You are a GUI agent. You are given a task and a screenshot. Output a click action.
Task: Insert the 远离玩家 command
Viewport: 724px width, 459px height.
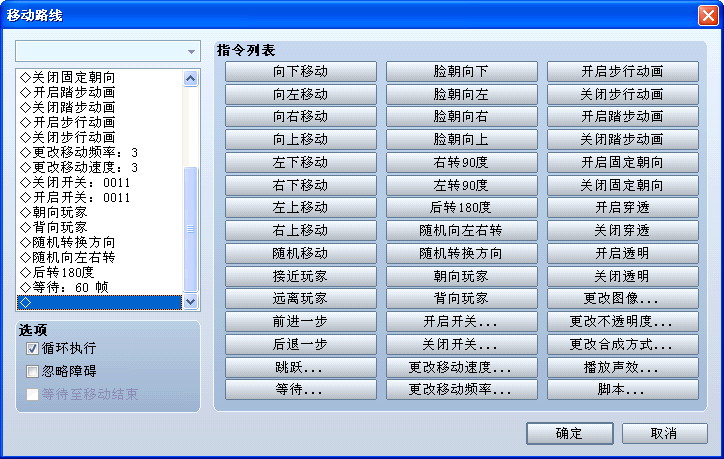tap(301, 298)
